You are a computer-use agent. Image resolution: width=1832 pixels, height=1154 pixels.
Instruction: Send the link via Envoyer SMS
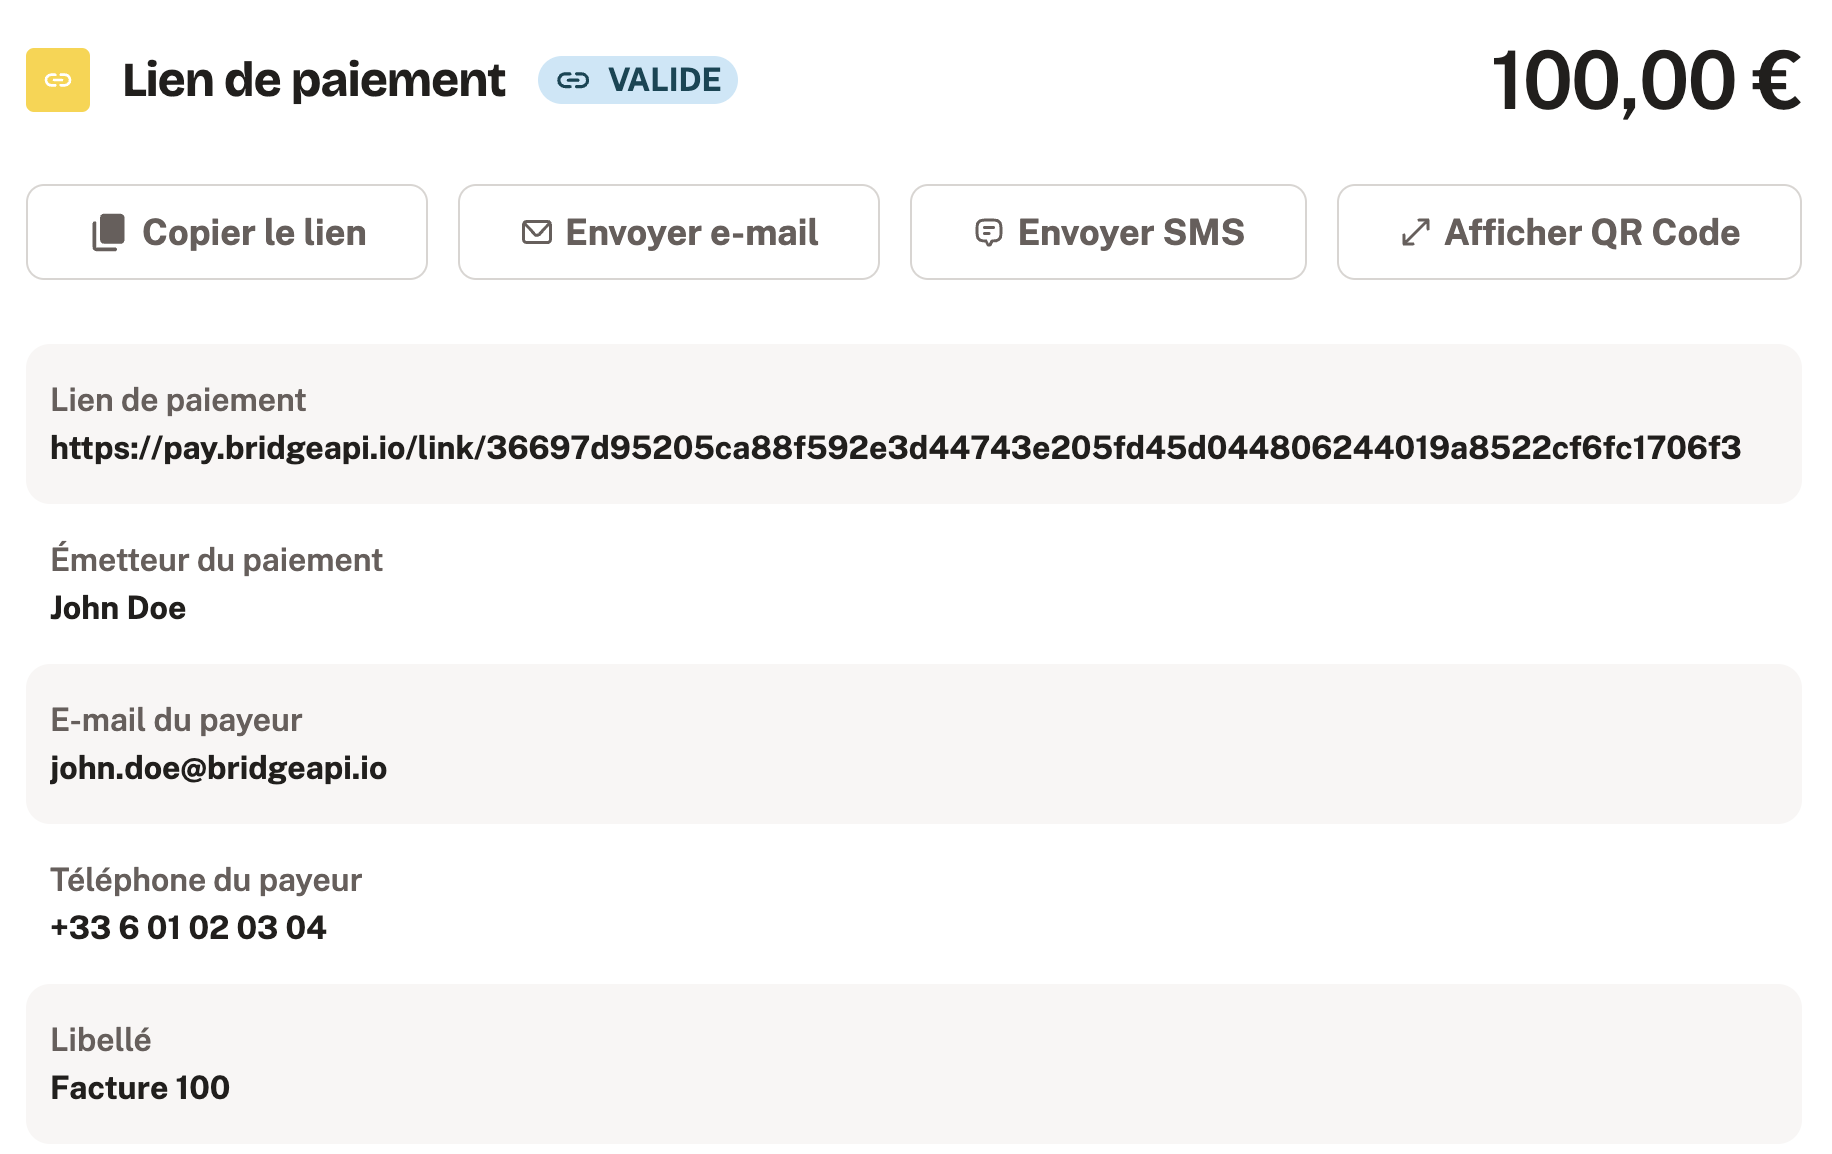click(x=1108, y=232)
